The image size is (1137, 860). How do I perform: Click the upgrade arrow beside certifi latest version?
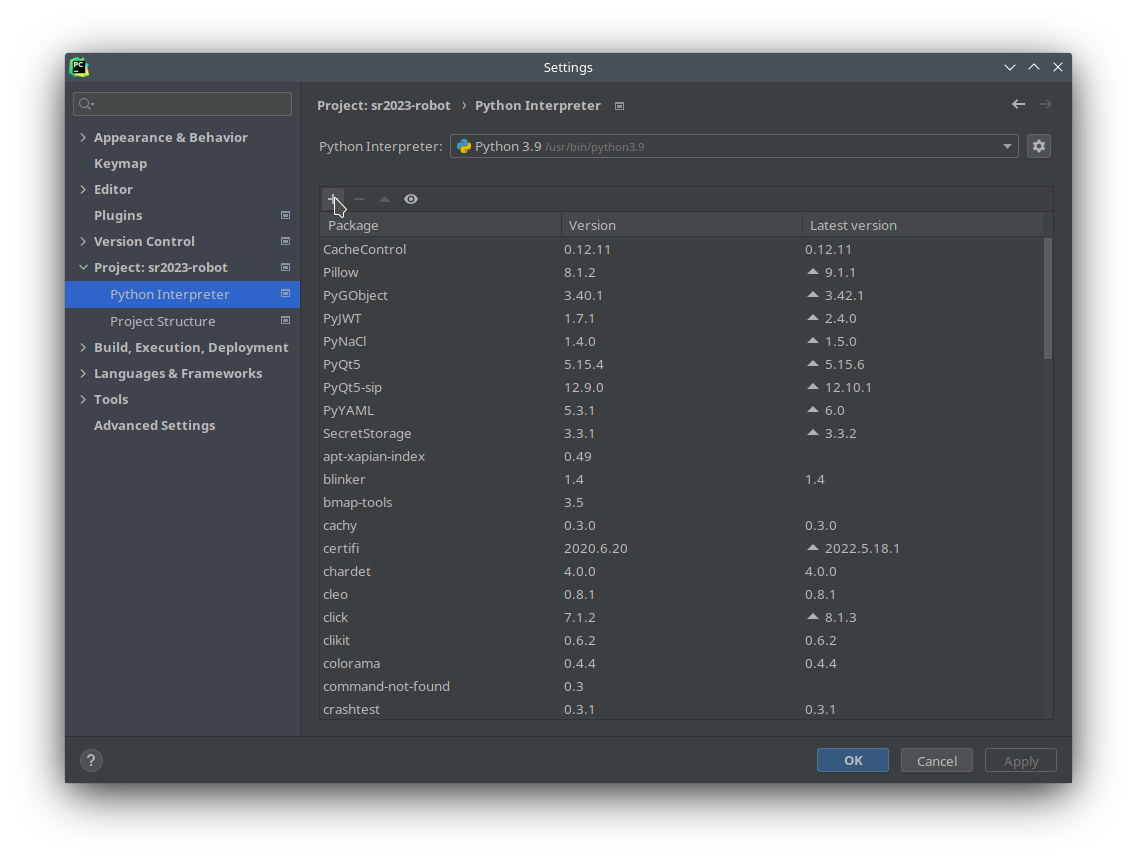pos(811,548)
